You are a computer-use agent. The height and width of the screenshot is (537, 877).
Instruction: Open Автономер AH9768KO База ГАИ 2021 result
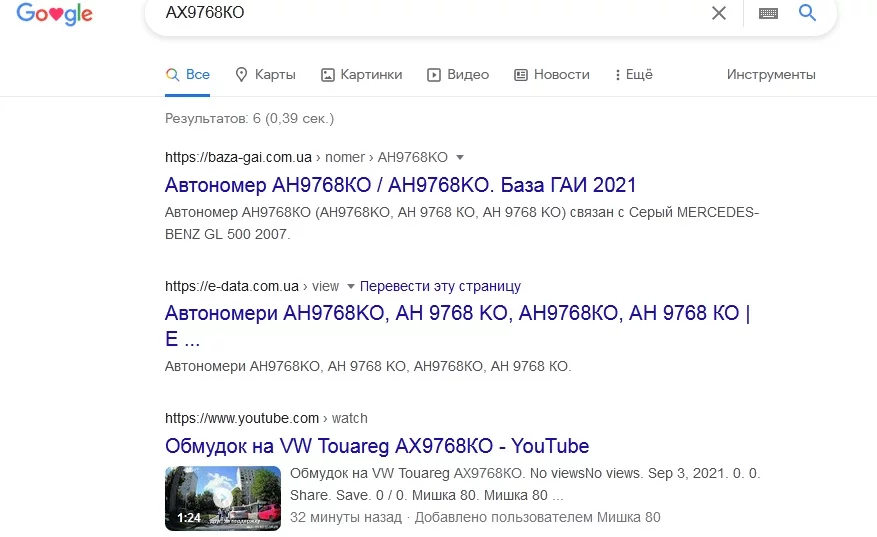click(400, 185)
